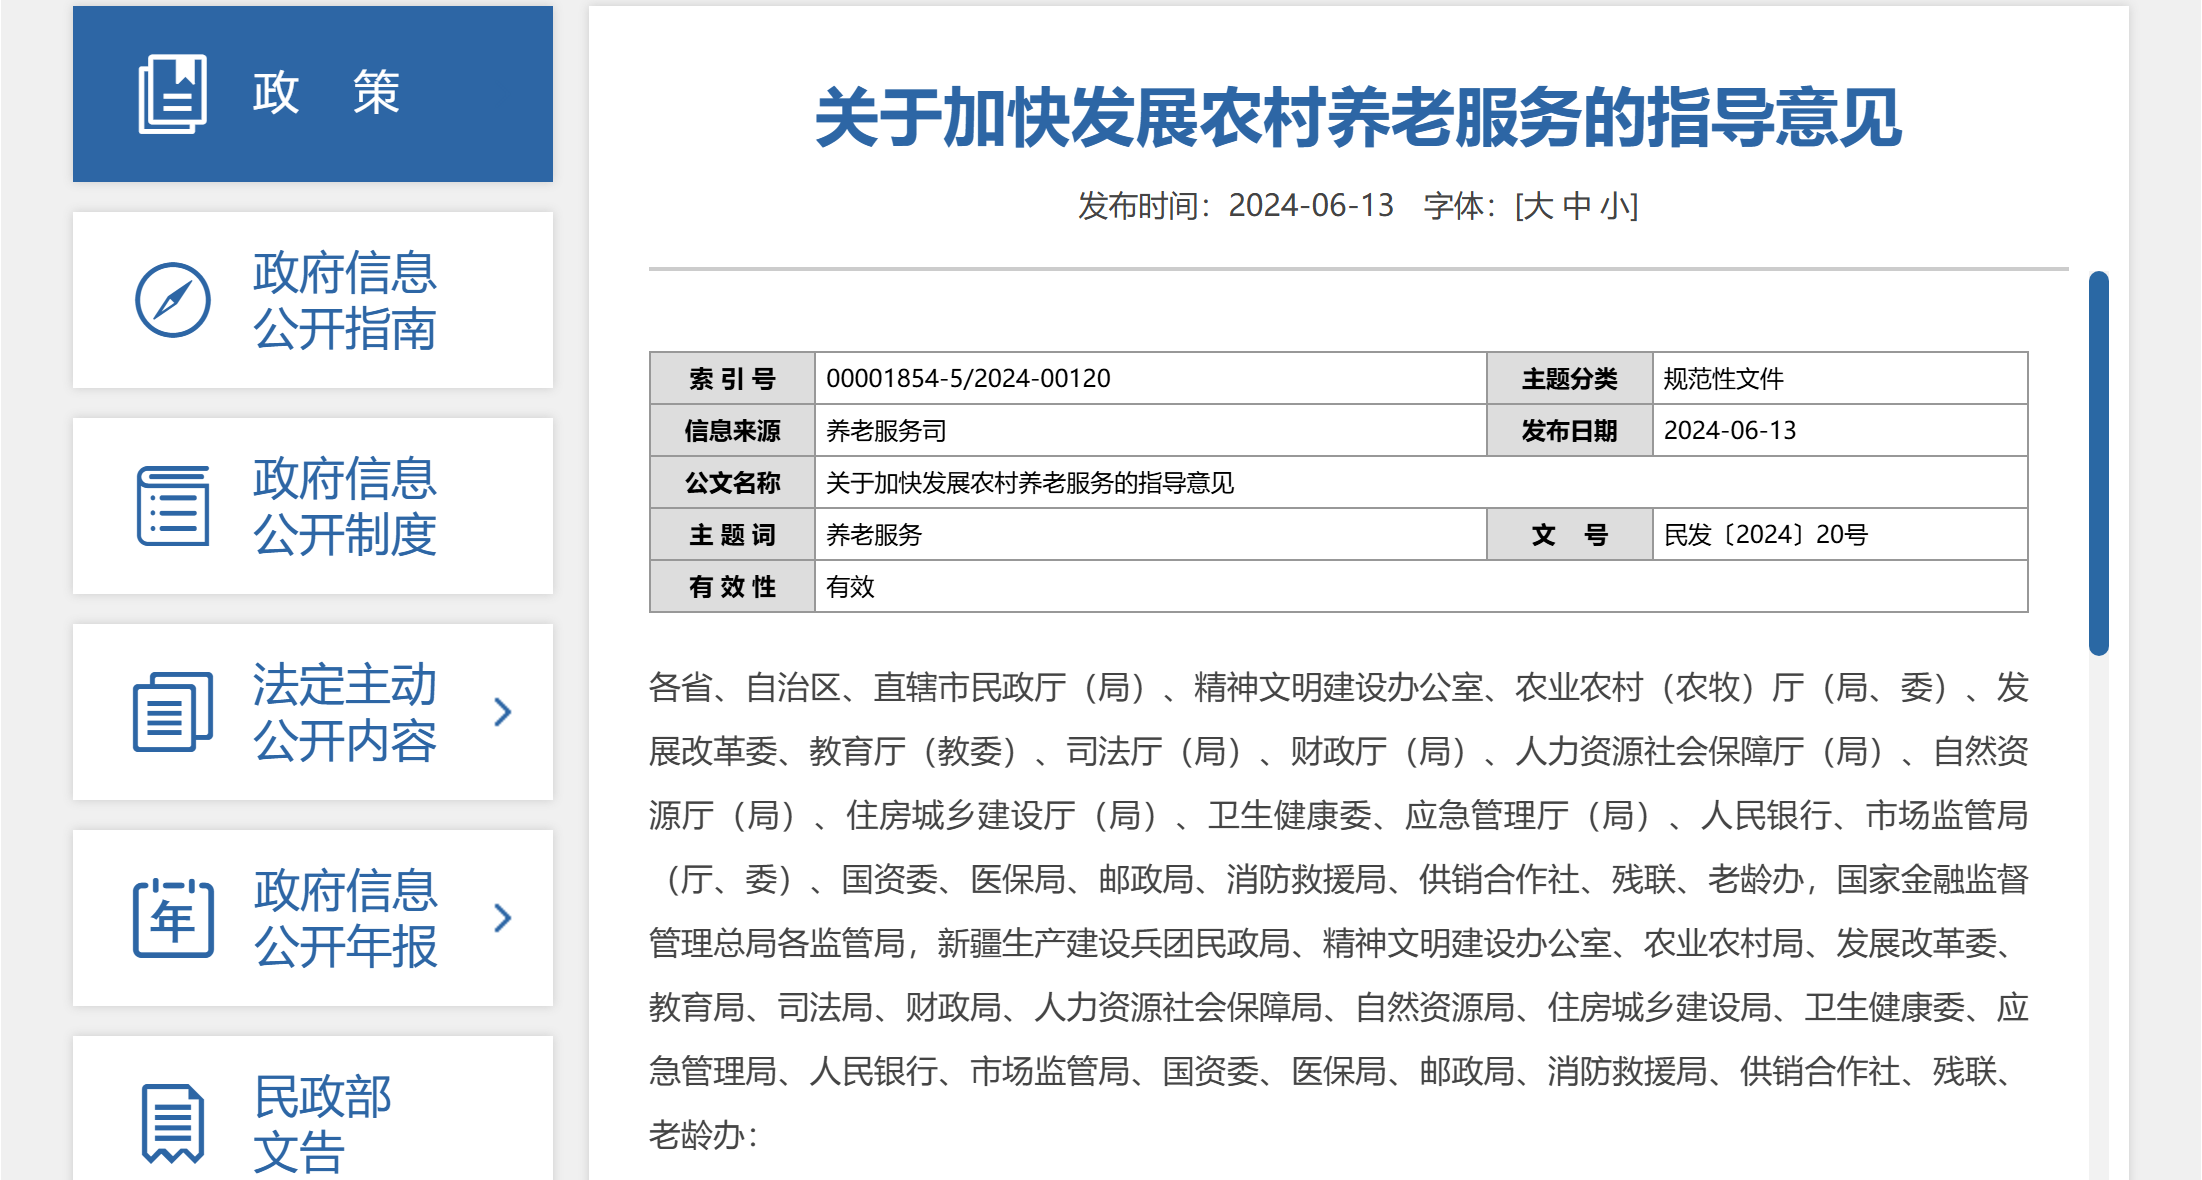Click the list document icon for 政府信息公开制度

(173, 506)
